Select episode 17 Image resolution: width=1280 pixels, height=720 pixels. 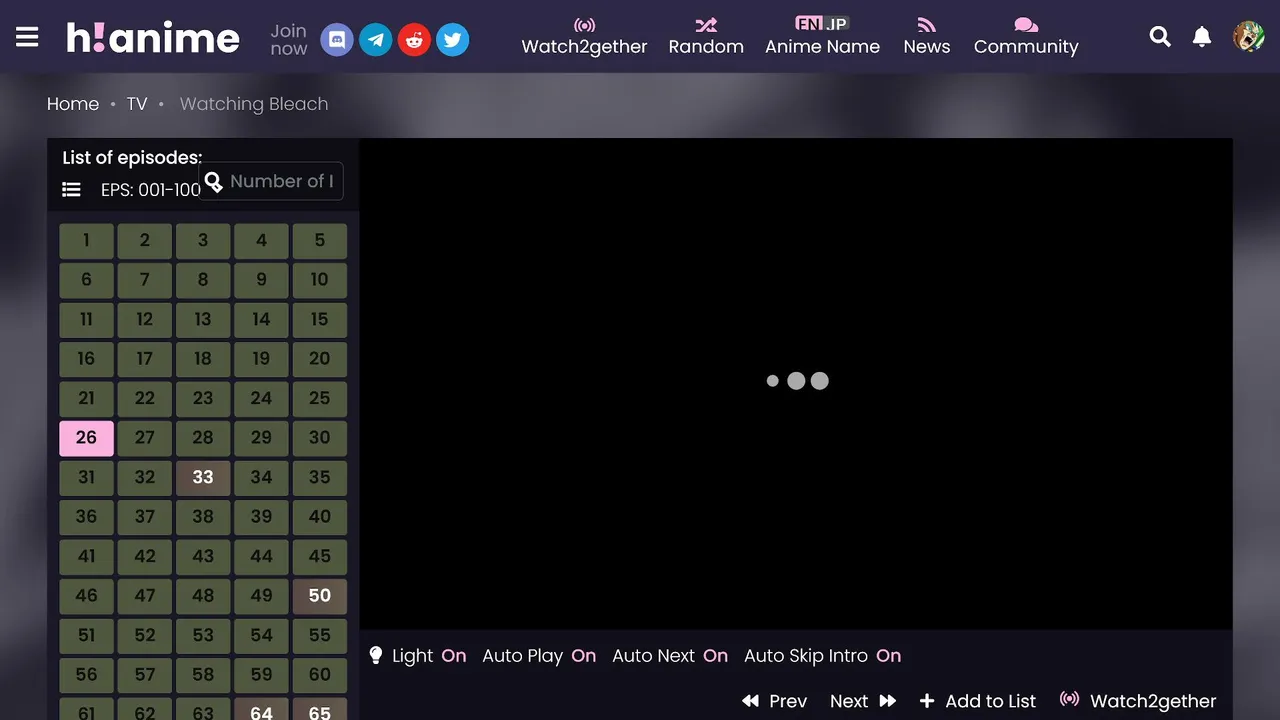pyautogui.click(x=145, y=359)
